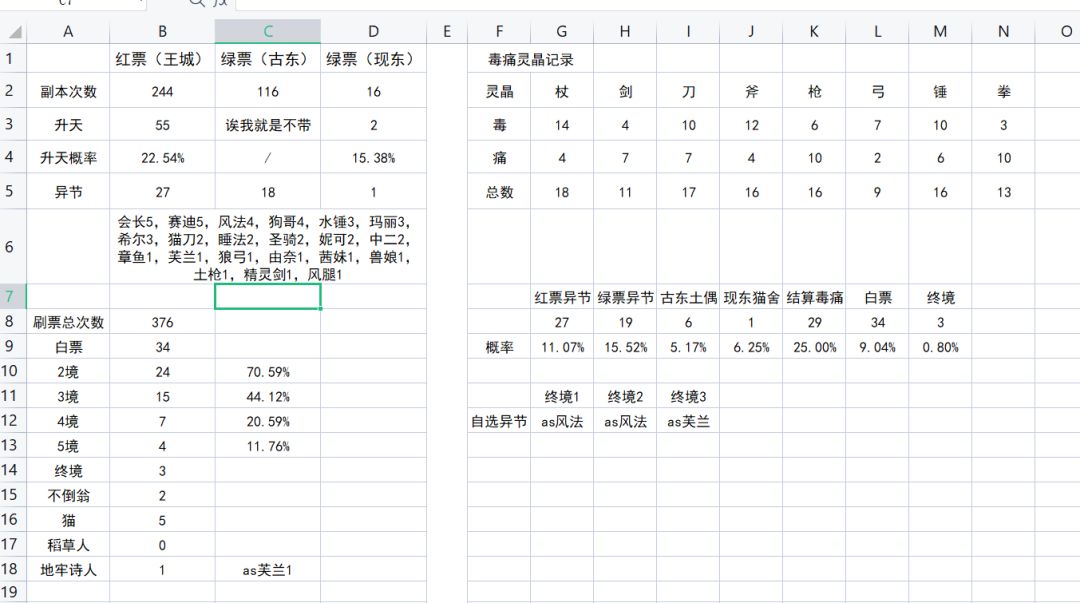Select the 升天概率 label cell
The height and width of the screenshot is (603, 1080).
(68, 158)
